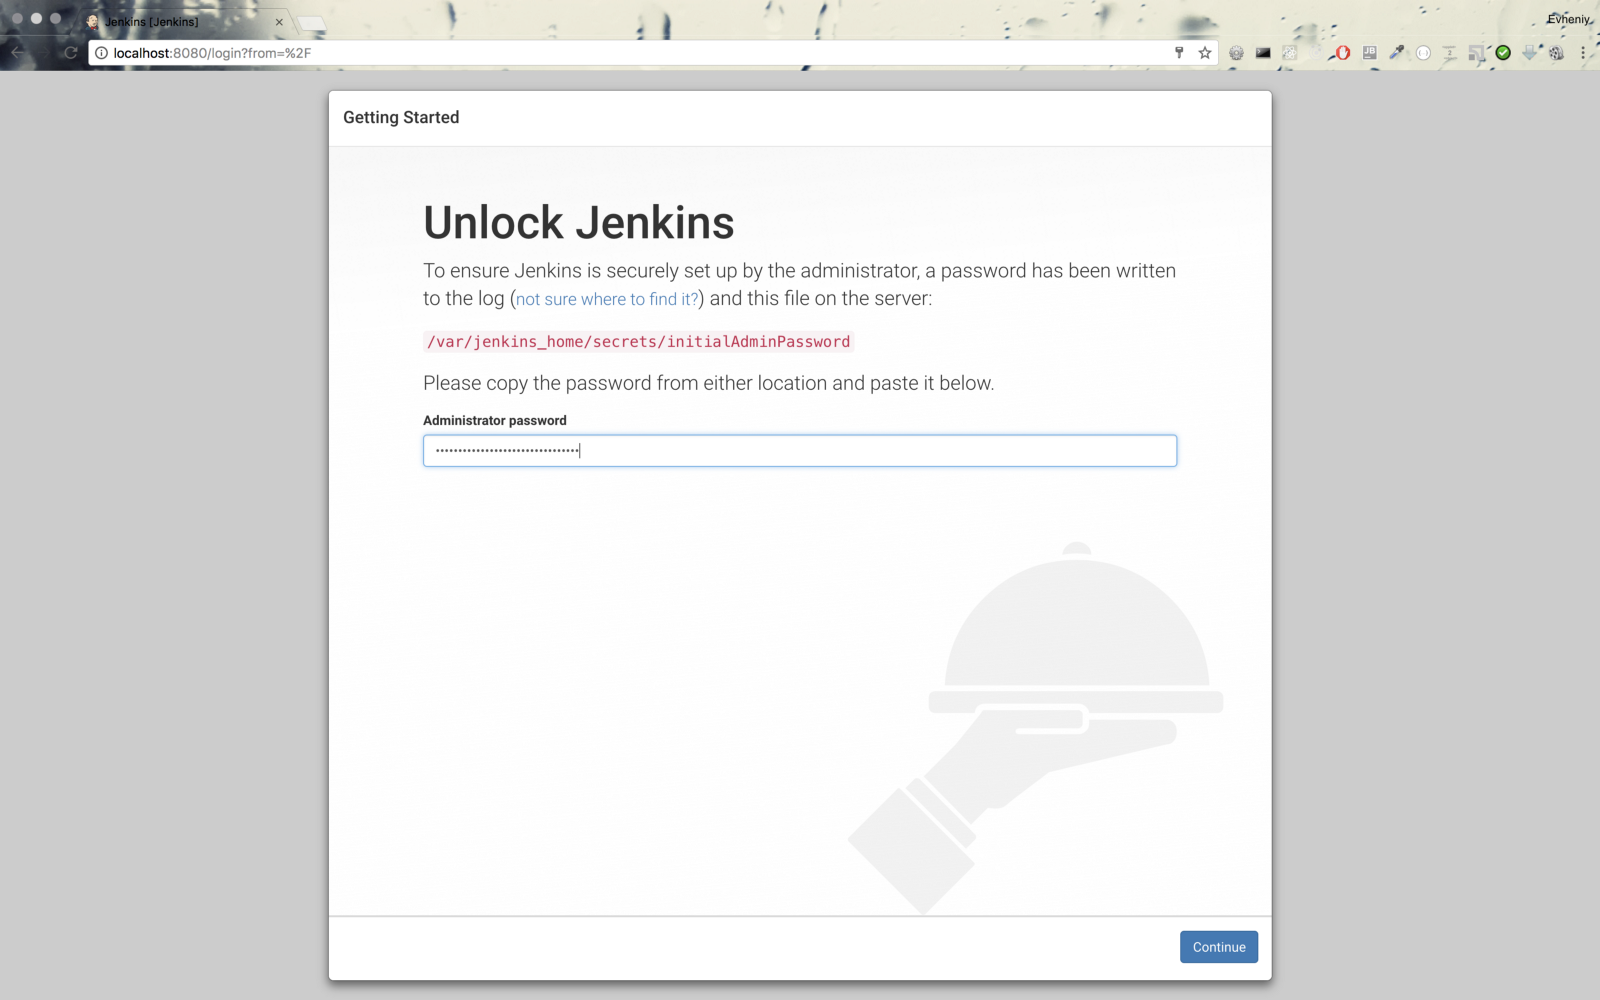Image resolution: width=1600 pixels, height=1000 pixels.
Task: Click the Jenkins favicon on the tab
Action: (x=93, y=22)
